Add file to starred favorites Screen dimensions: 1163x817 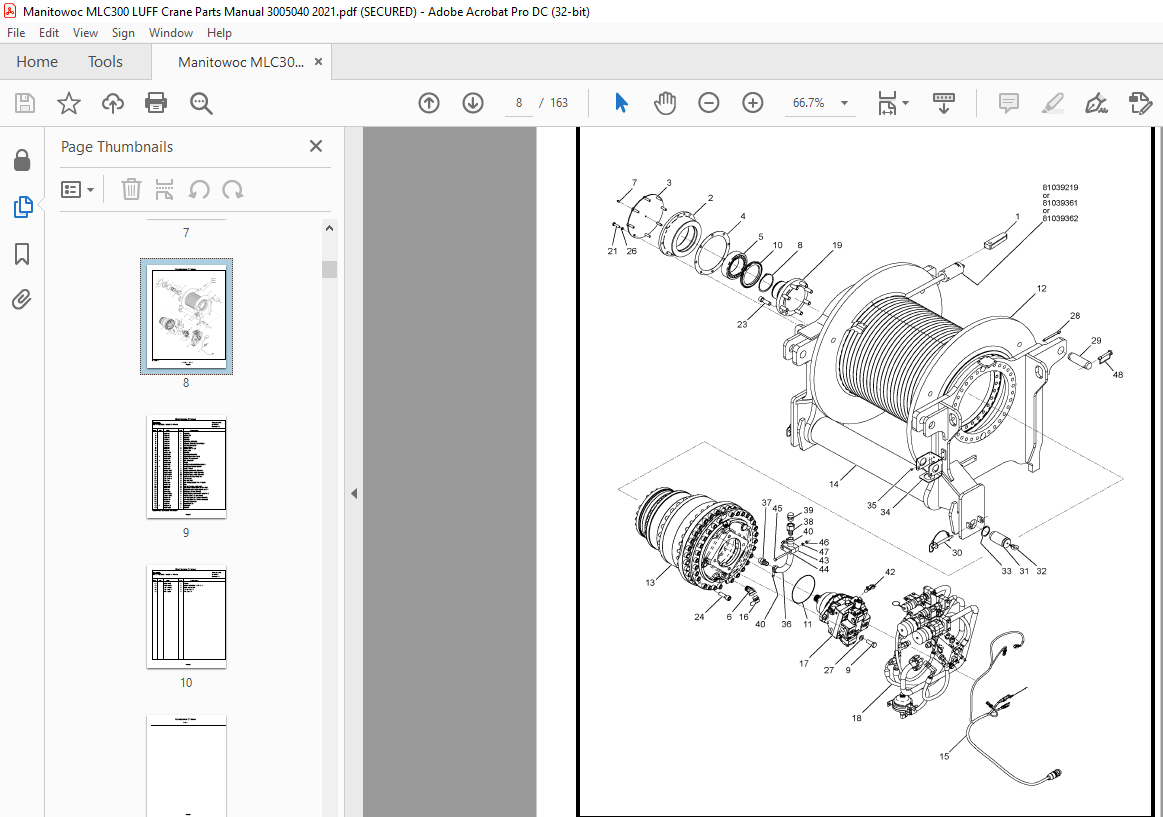coord(69,103)
